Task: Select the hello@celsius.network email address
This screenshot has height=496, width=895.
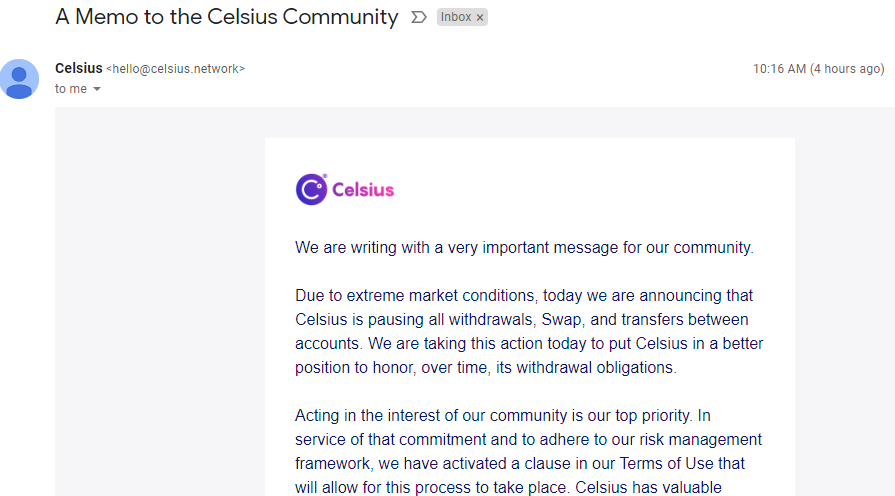Action: tap(175, 69)
